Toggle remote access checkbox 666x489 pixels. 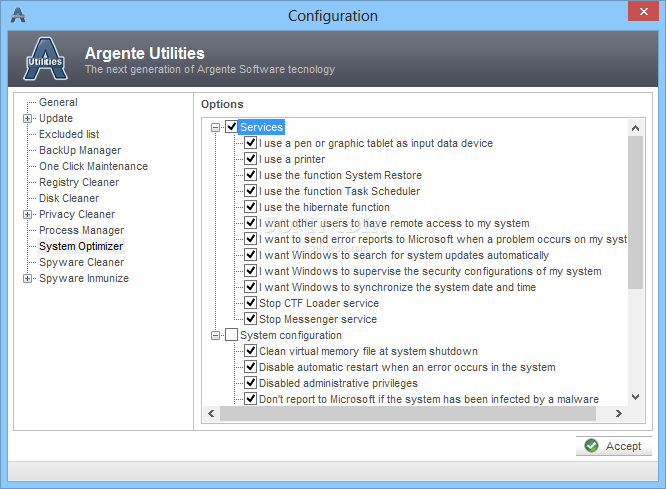click(251, 223)
